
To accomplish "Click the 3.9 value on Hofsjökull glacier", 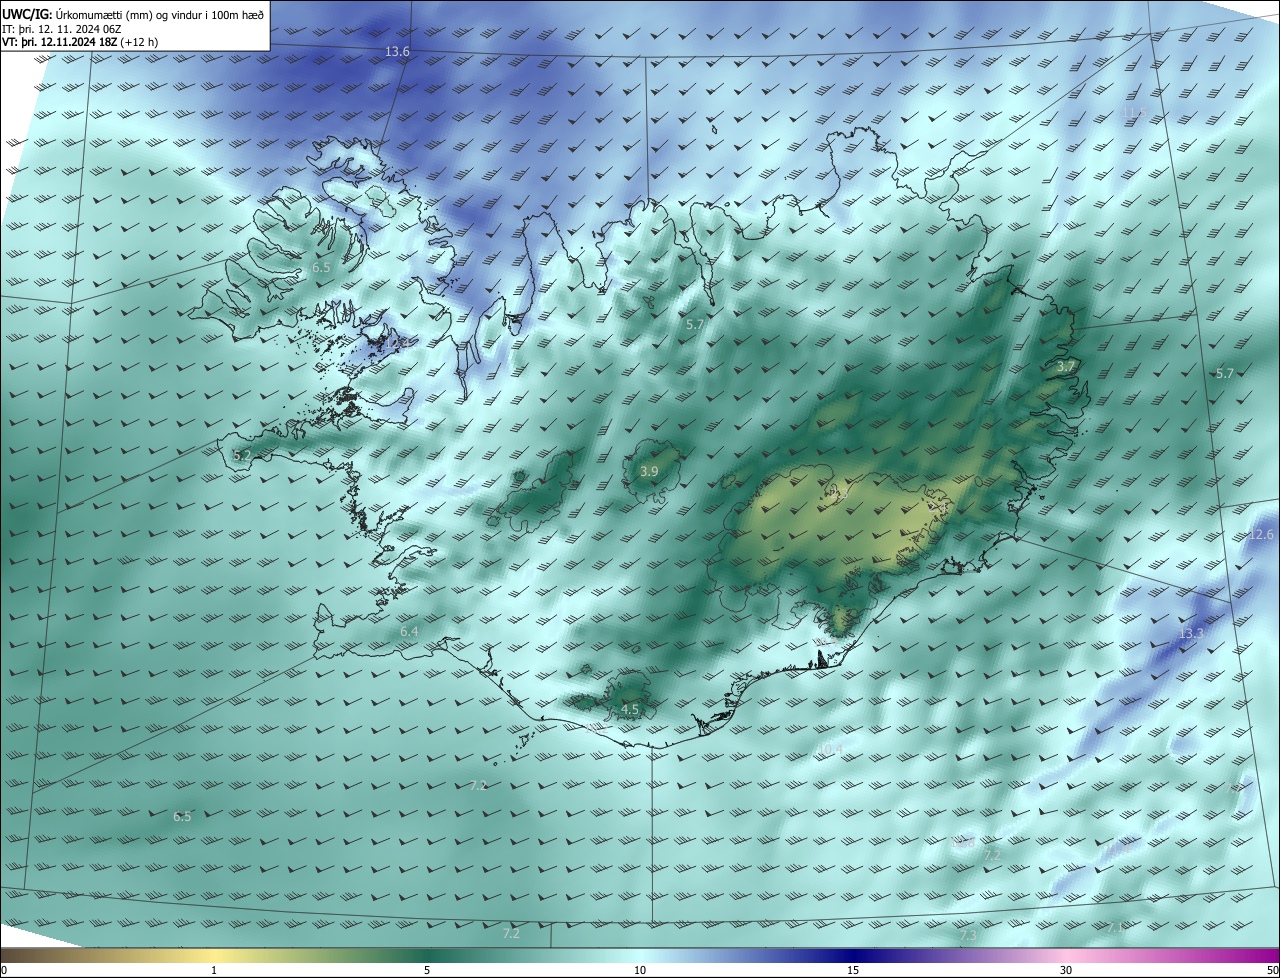I will [649, 471].
